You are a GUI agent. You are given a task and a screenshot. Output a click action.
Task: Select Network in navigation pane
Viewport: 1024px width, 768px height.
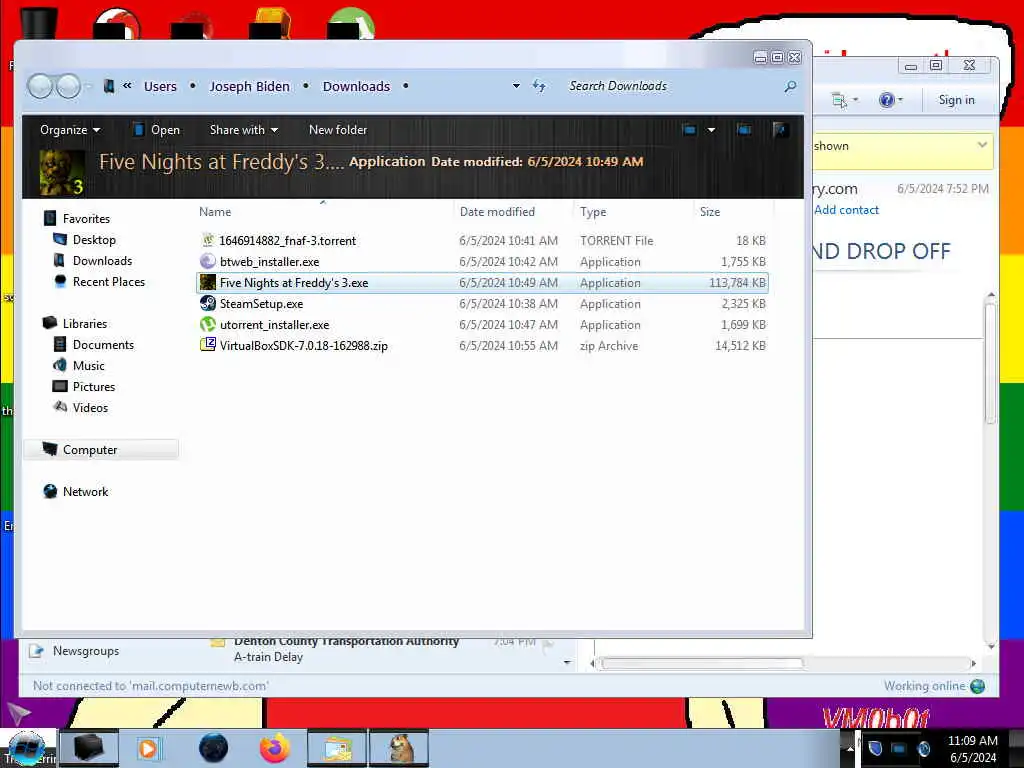coord(86,492)
